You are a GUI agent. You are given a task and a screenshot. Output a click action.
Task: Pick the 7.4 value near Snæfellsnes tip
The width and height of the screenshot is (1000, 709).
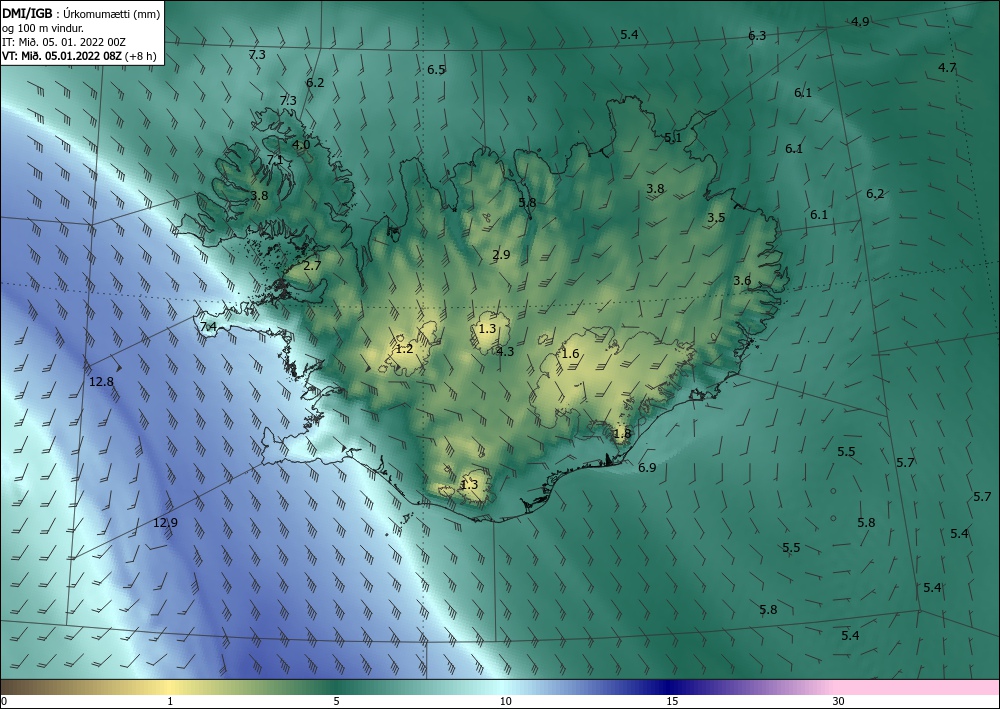(208, 327)
